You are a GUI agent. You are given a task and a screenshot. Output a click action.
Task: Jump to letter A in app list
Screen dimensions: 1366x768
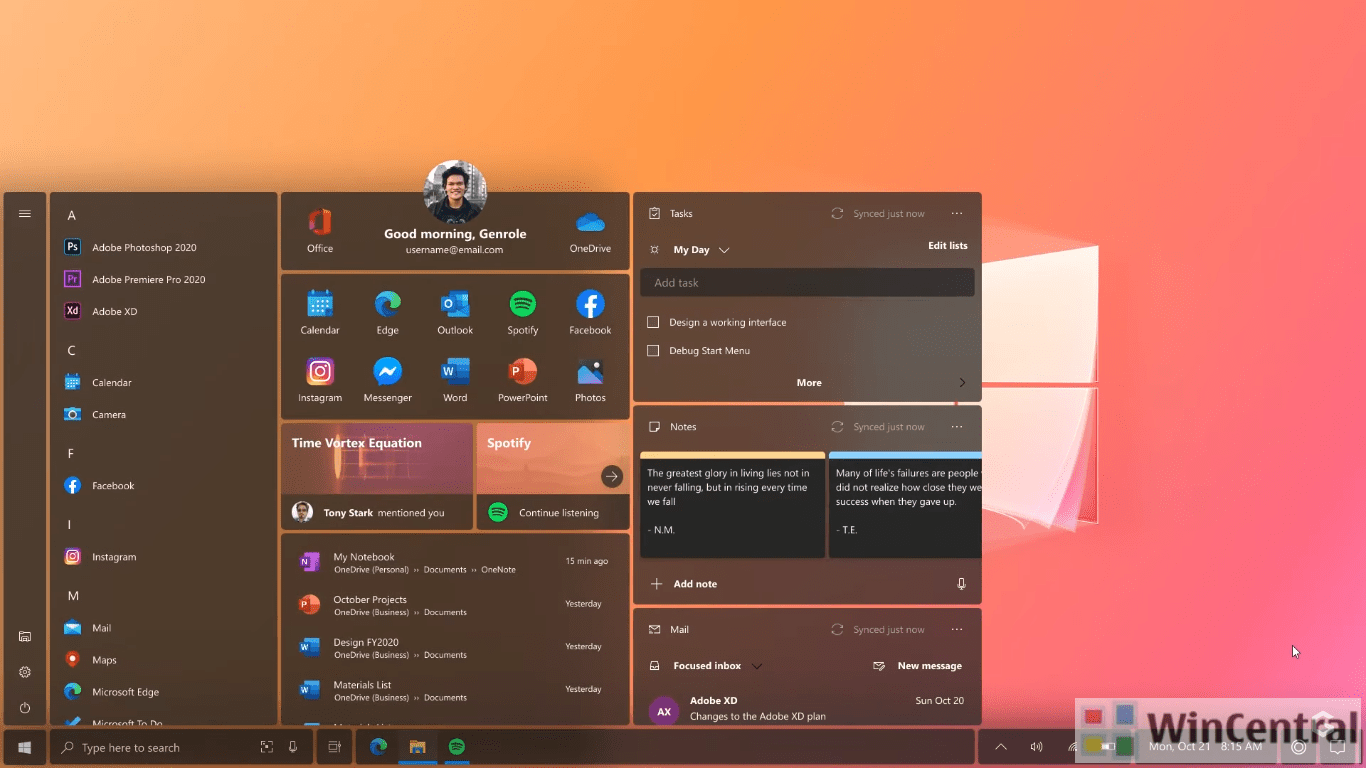(71, 215)
